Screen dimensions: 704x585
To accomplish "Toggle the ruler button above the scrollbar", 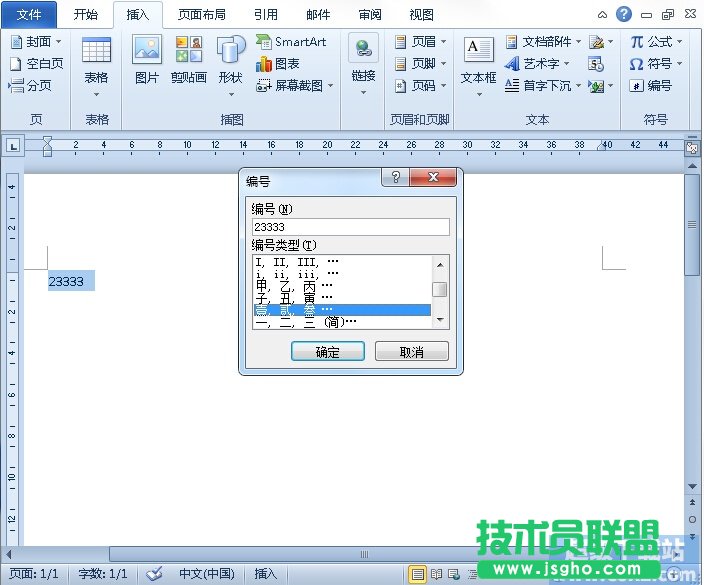I will pos(691,146).
